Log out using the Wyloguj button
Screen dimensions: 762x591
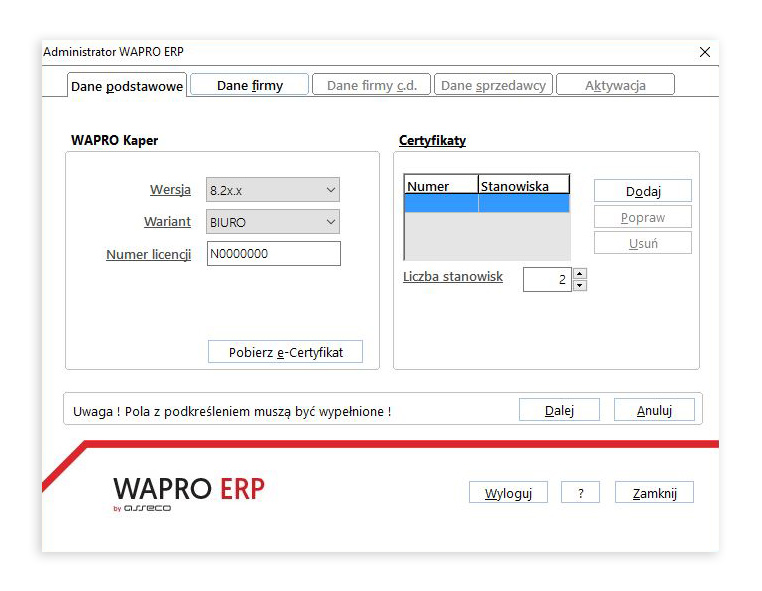point(508,492)
